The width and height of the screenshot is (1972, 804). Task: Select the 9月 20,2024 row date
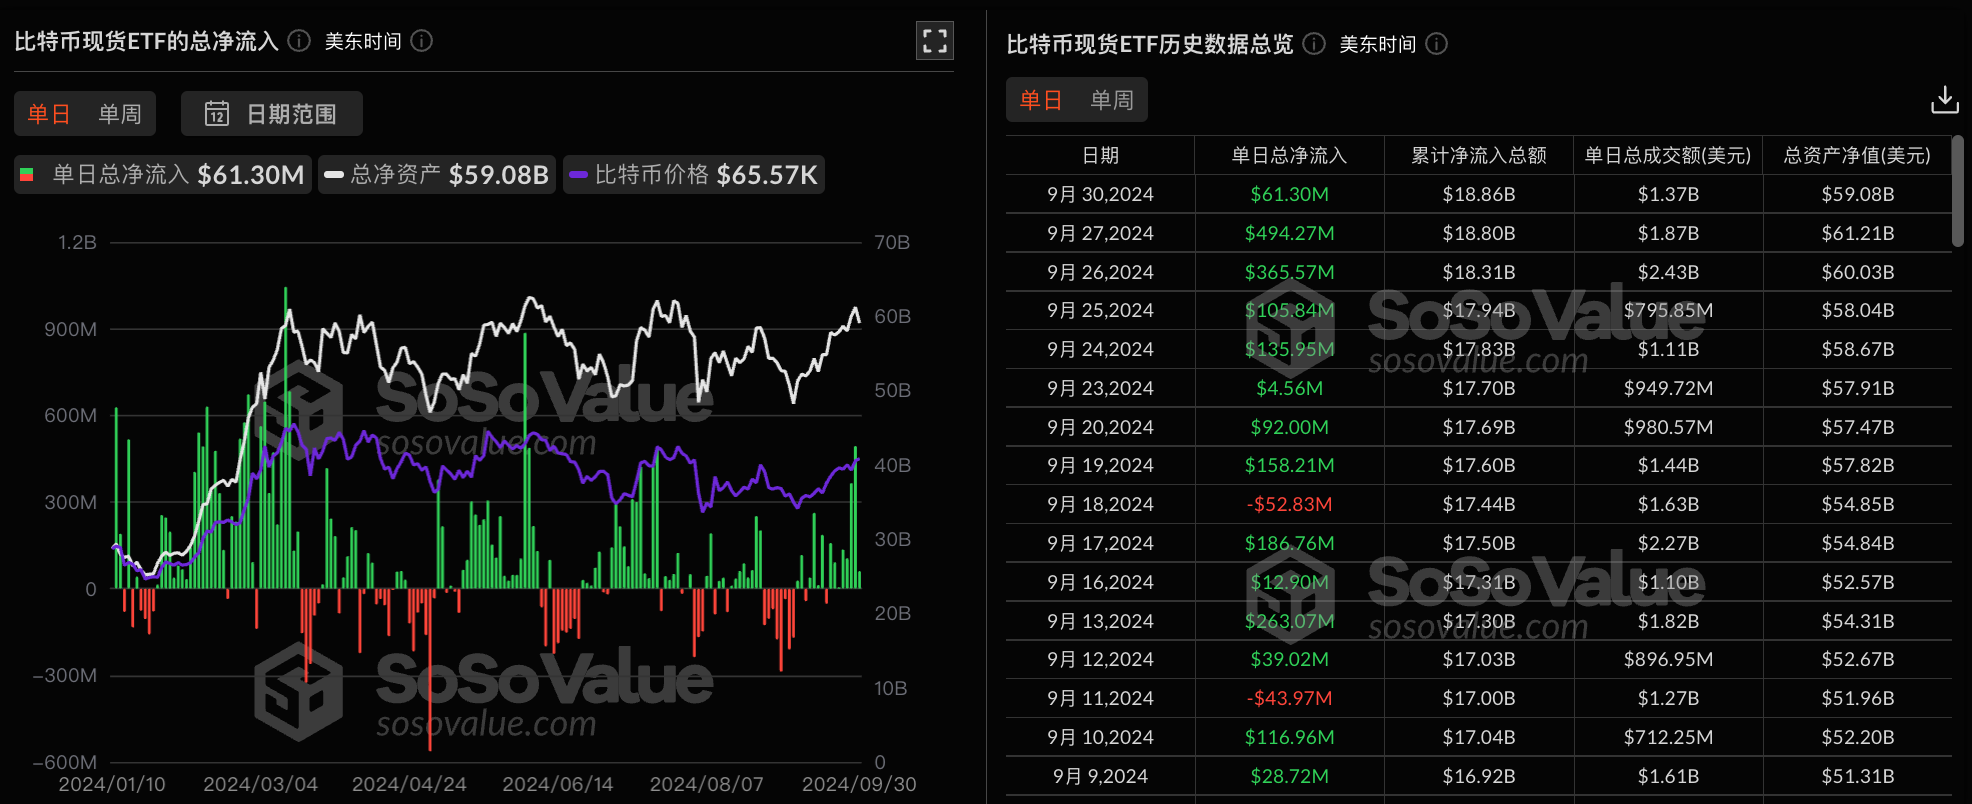pyautogui.click(x=1100, y=427)
